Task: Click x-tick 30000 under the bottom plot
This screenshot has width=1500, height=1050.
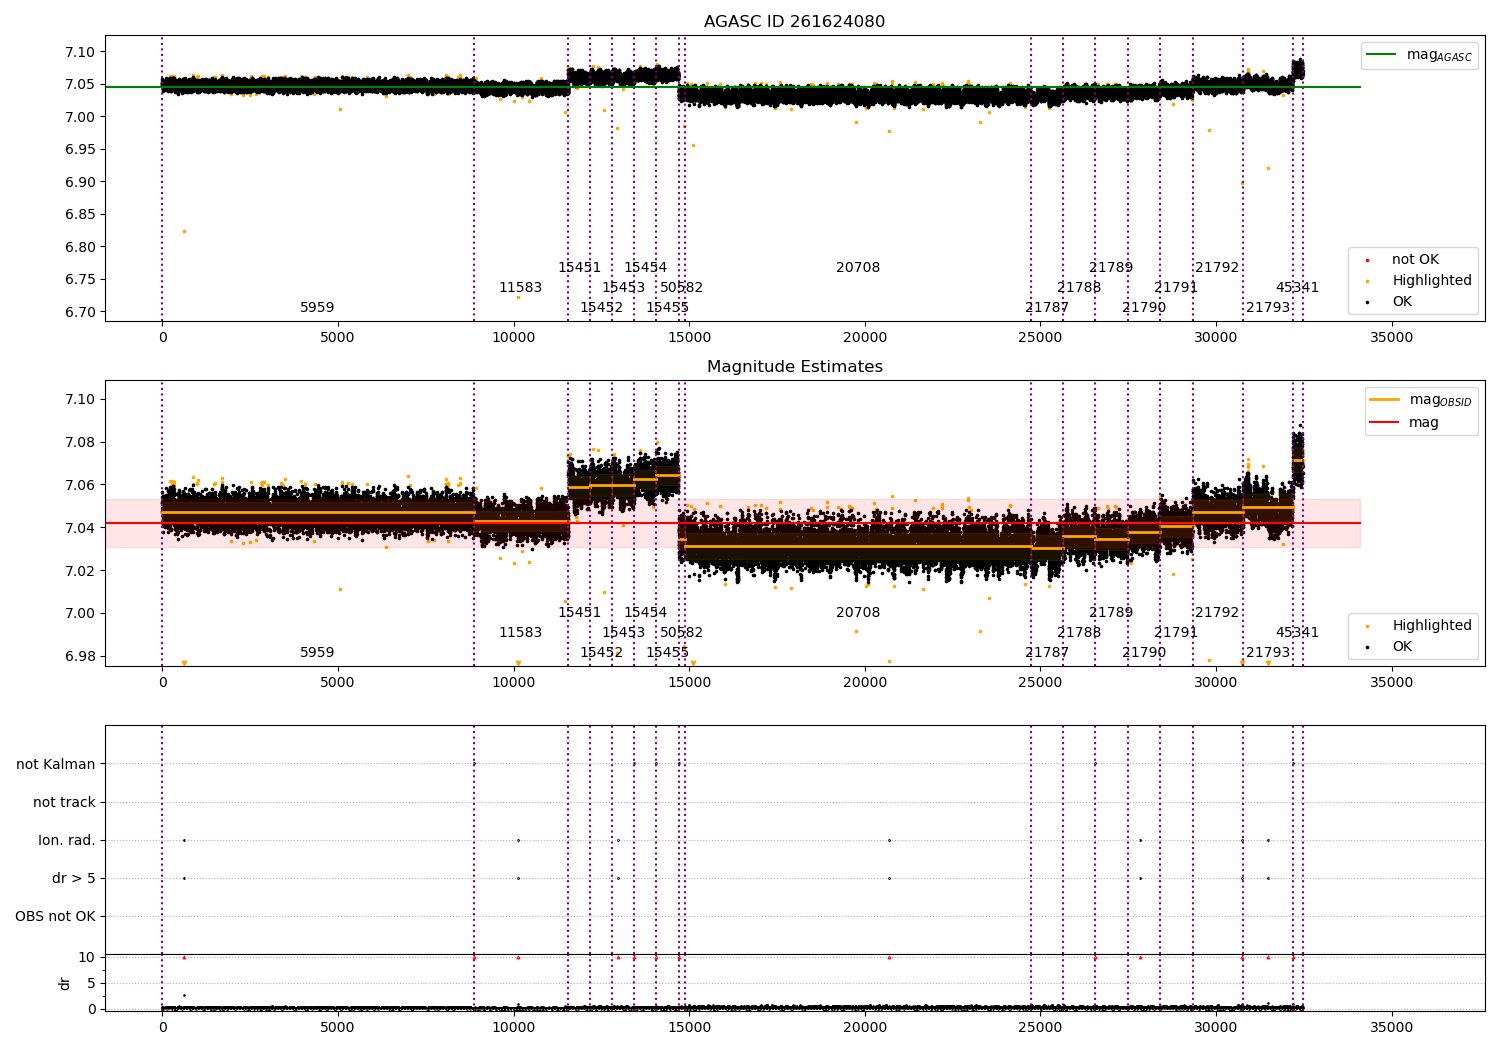Action: [1216, 1028]
